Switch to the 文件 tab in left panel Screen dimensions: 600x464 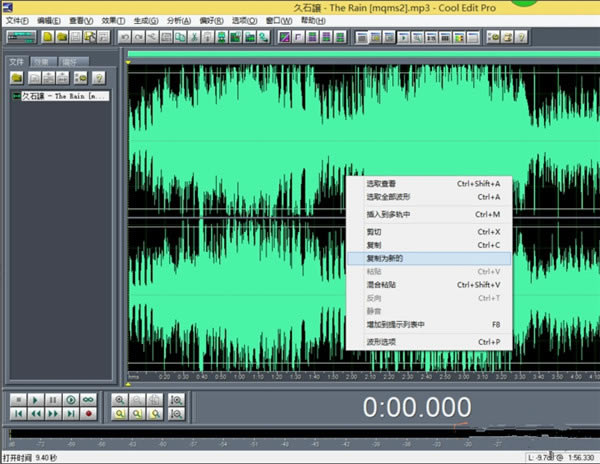16,61
